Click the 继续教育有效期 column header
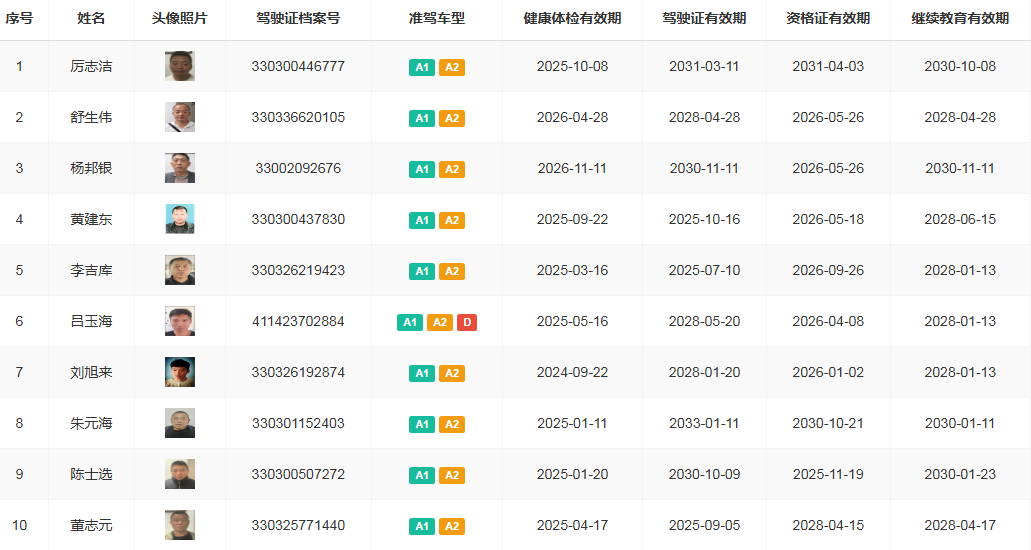1031x550 pixels. (x=960, y=19)
